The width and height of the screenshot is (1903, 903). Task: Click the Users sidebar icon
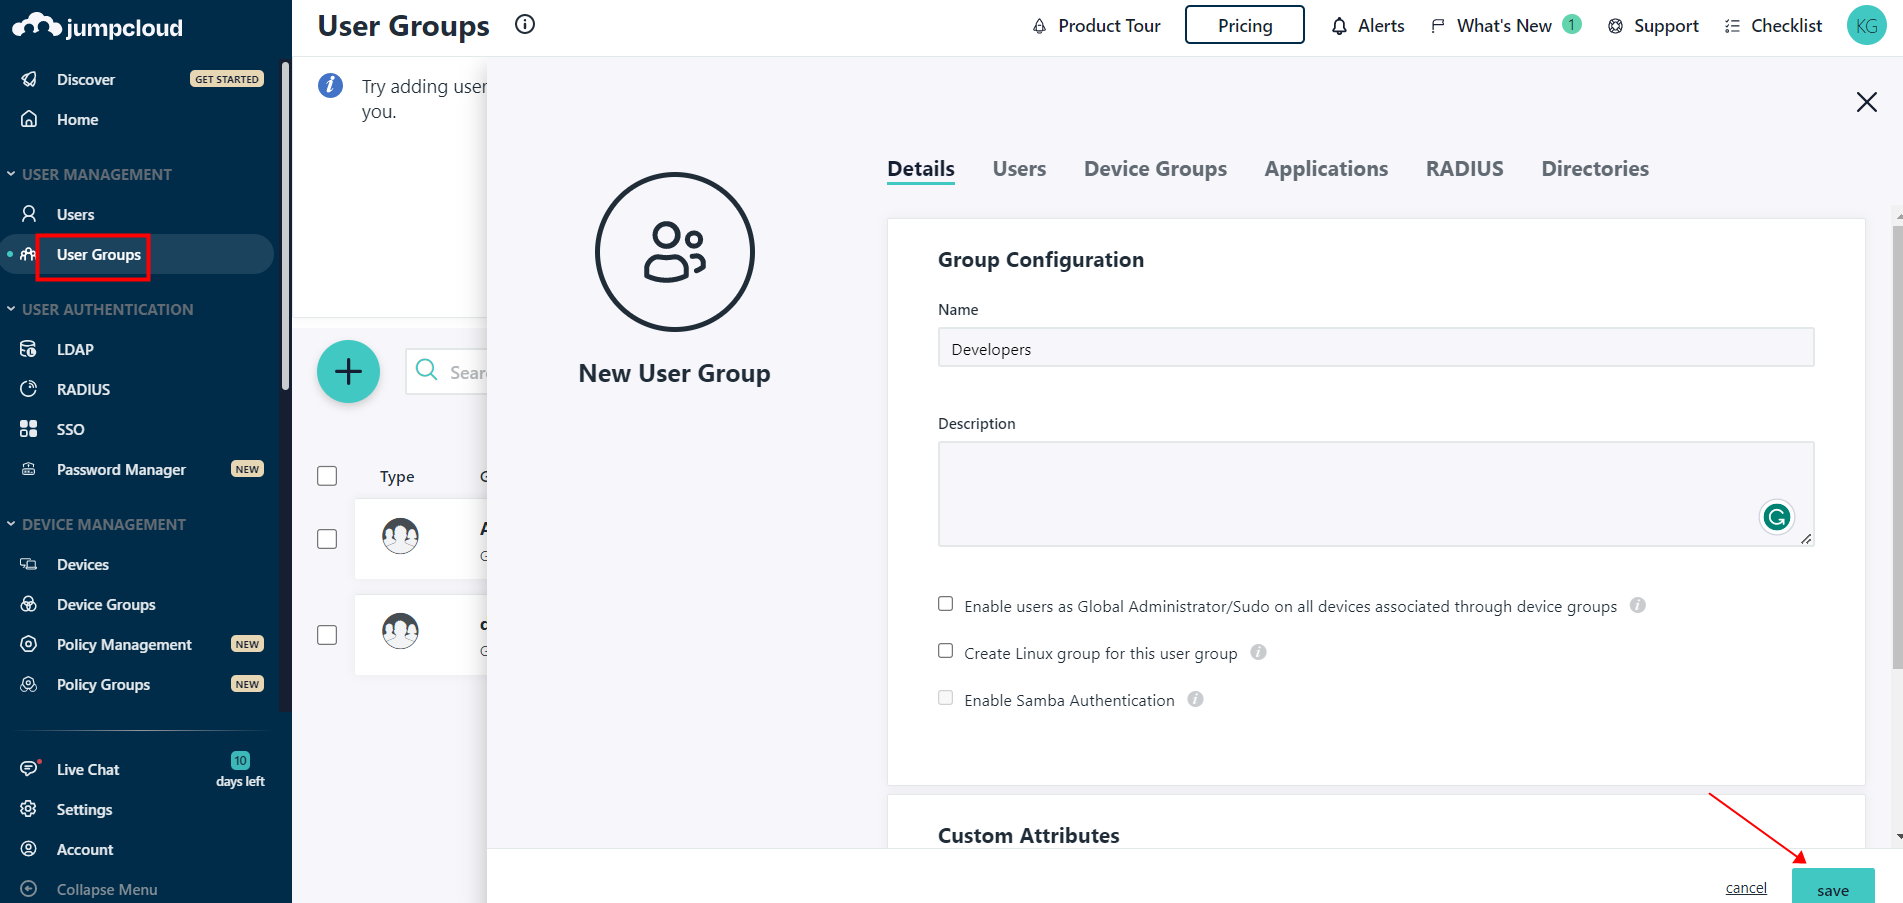point(29,214)
